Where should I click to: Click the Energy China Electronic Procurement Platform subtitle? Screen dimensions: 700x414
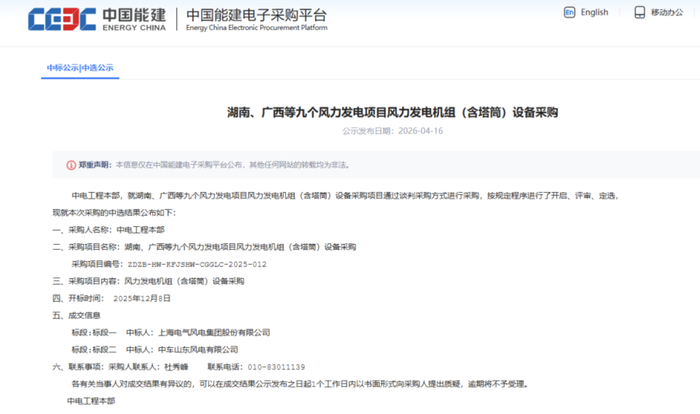[x=257, y=29]
